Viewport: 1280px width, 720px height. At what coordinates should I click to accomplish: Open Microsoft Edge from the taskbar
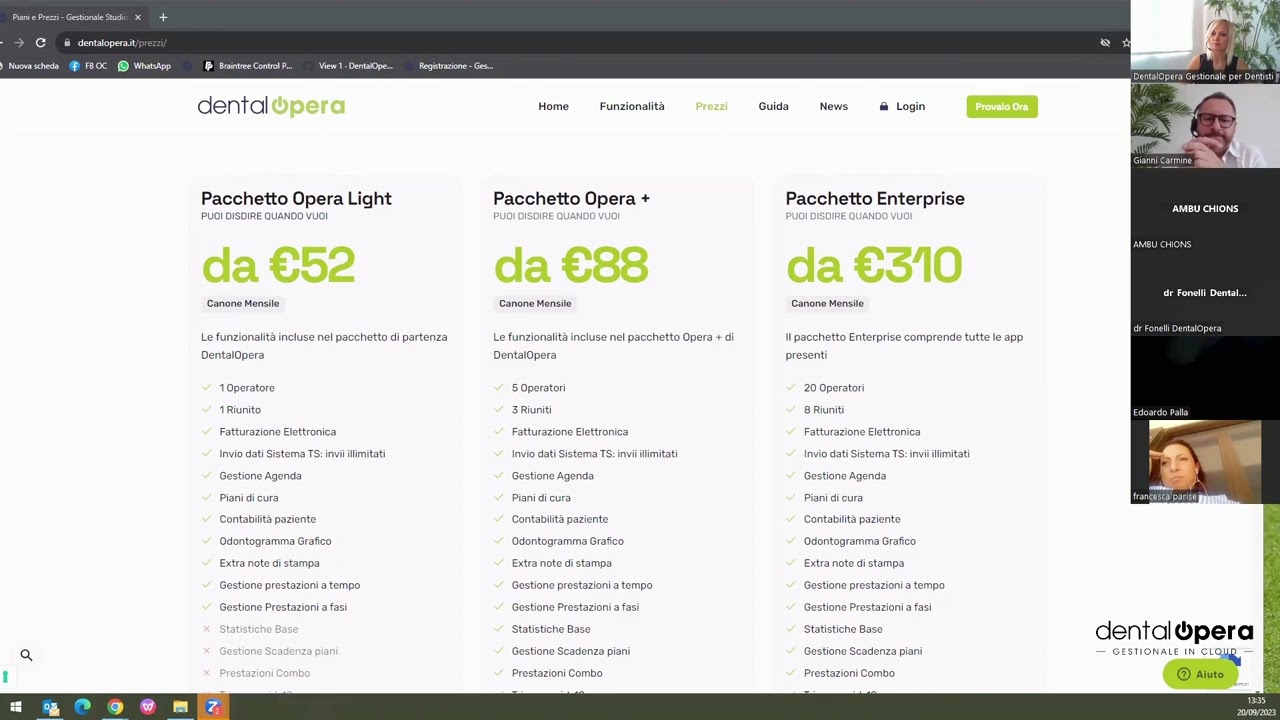click(83, 708)
